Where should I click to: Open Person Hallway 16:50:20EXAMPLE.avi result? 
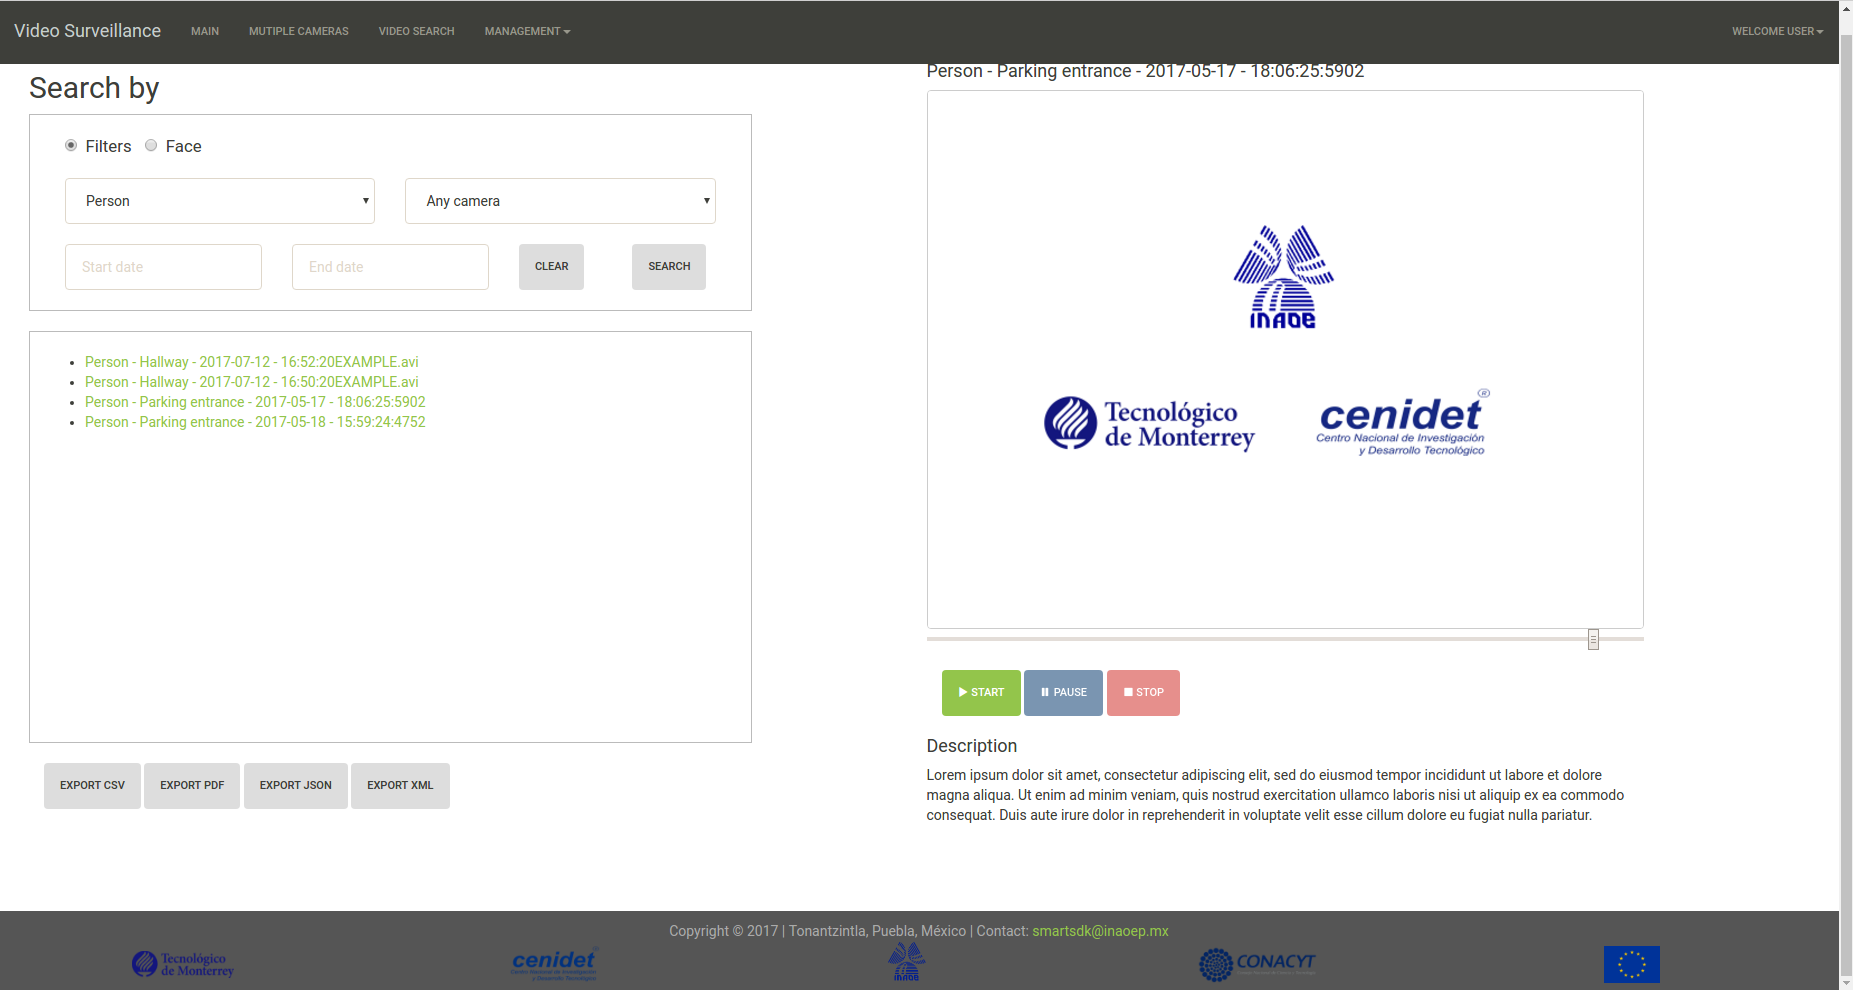[x=252, y=382]
